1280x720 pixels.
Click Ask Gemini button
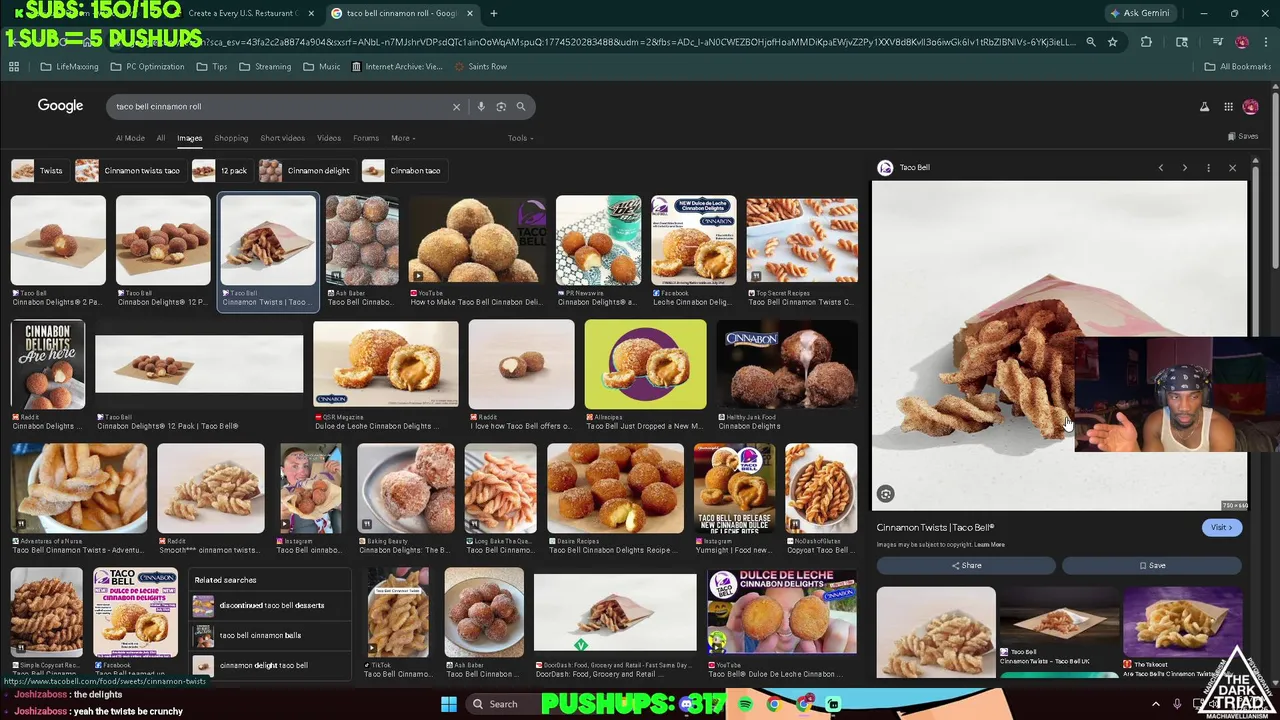coord(1139,13)
